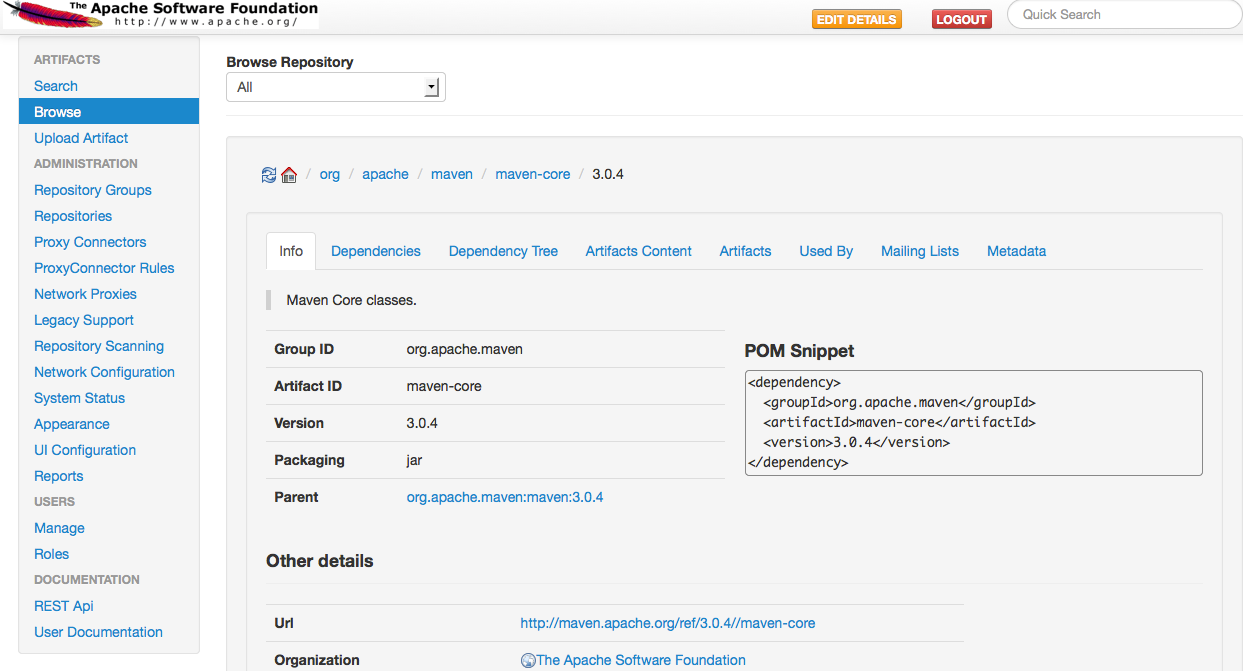The image size is (1243, 671).
Task: Open ProxyConnector Rules
Action: [x=104, y=268]
